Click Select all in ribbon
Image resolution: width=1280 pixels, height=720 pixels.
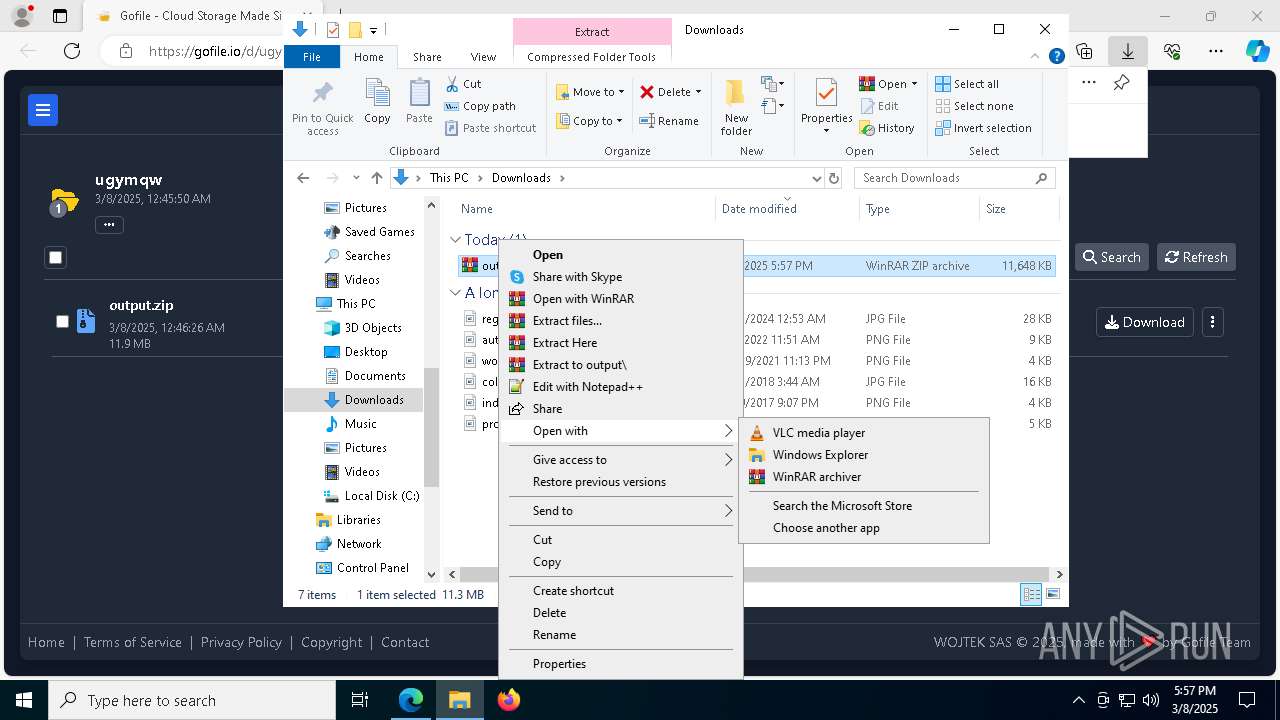[x=967, y=84]
